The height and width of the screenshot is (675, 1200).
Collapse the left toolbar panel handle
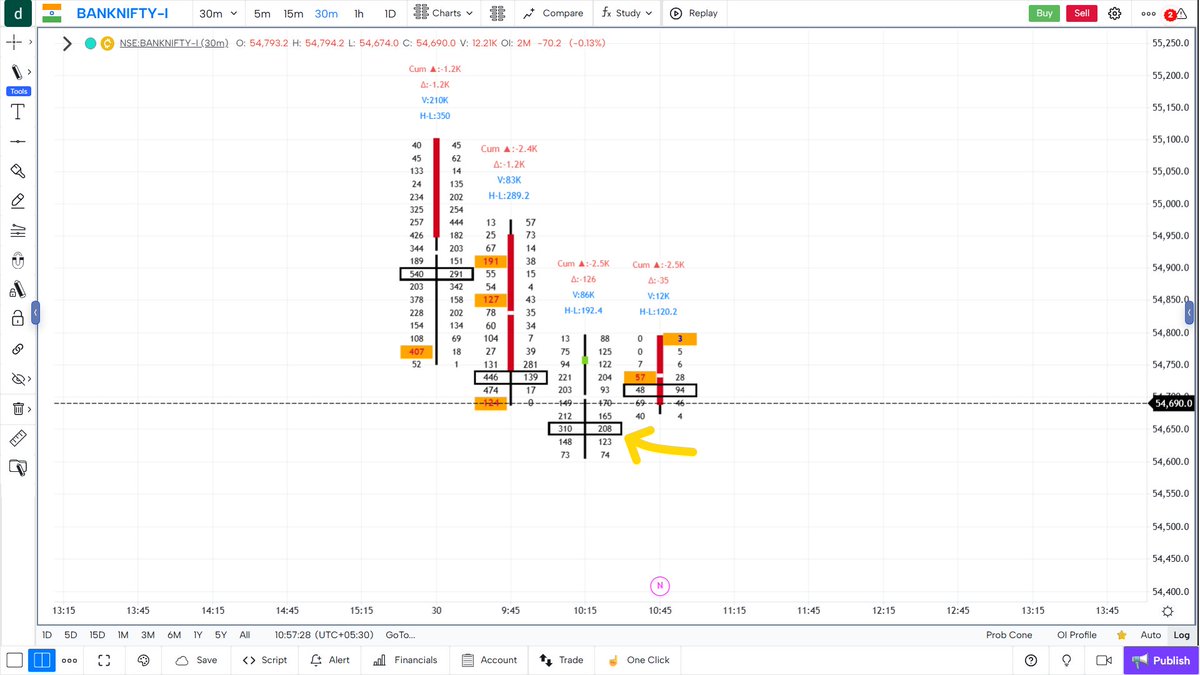pyautogui.click(x=35, y=313)
